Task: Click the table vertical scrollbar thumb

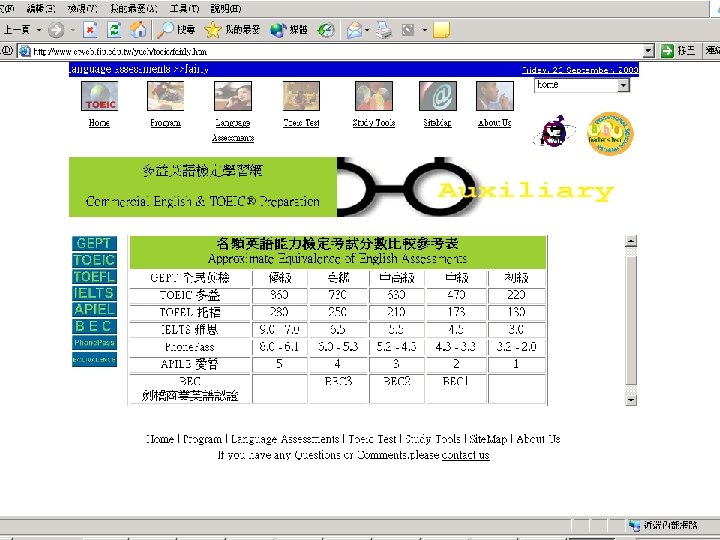Action: click(631, 320)
